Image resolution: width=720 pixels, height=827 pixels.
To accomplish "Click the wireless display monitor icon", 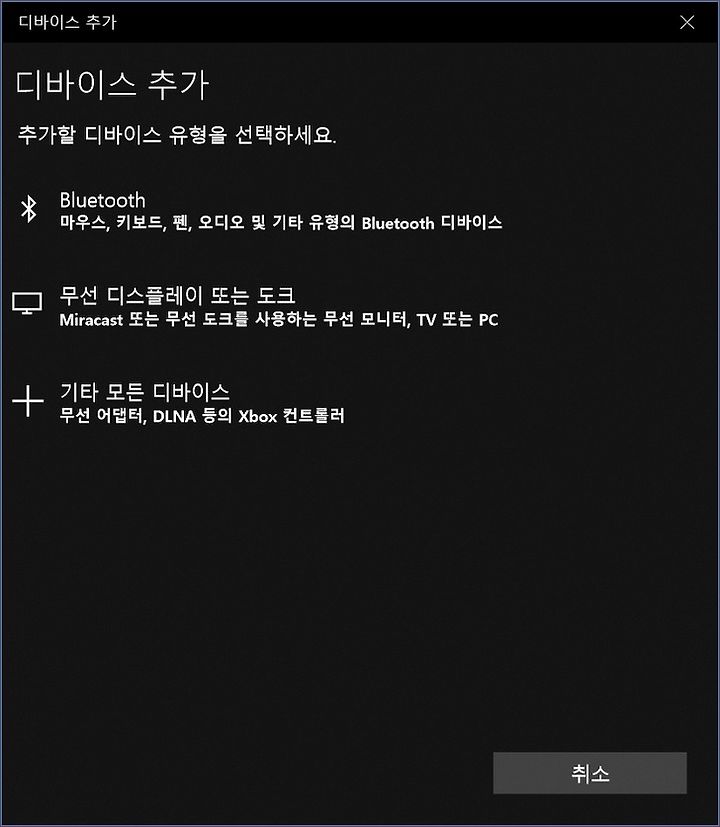I will tap(27, 304).
